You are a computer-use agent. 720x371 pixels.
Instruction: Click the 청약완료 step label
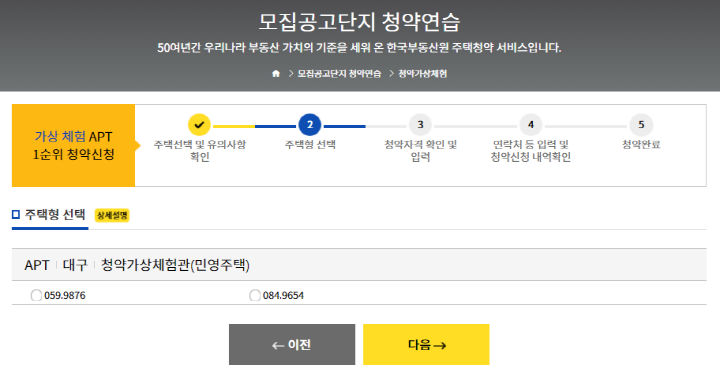(x=641, y=144)
